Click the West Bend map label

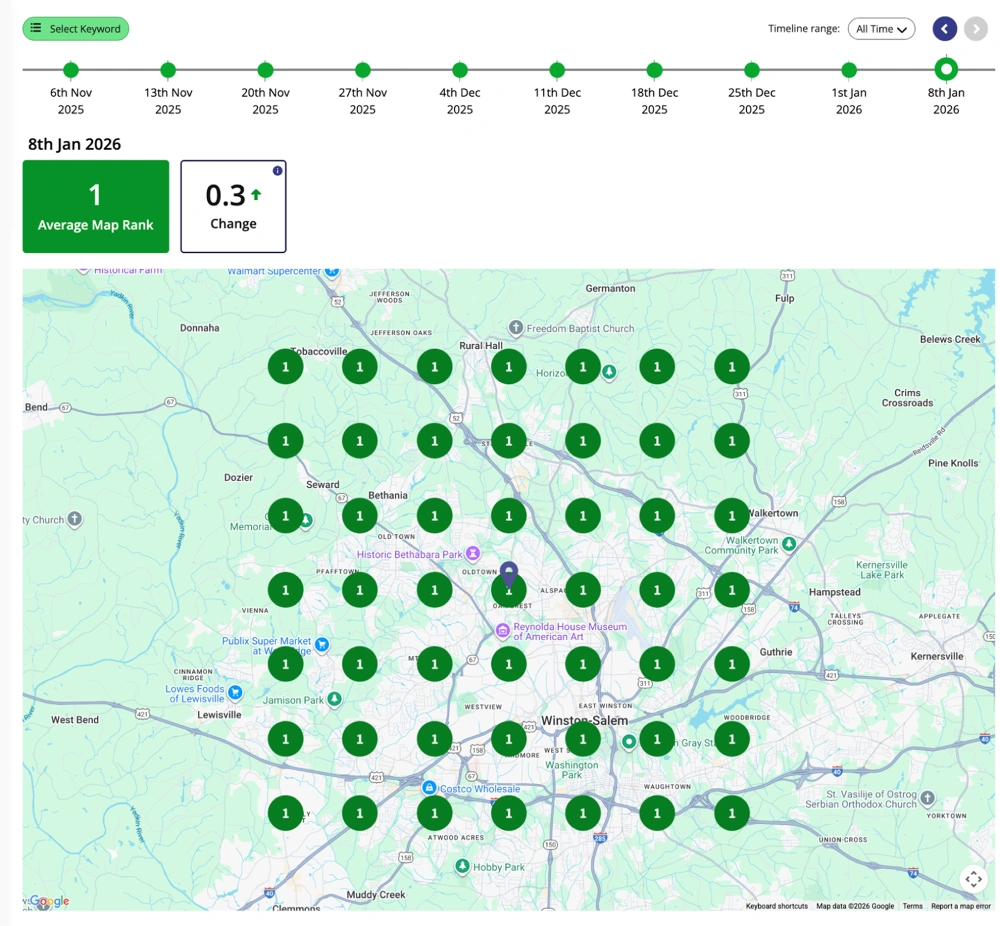[x=75, y=719]
